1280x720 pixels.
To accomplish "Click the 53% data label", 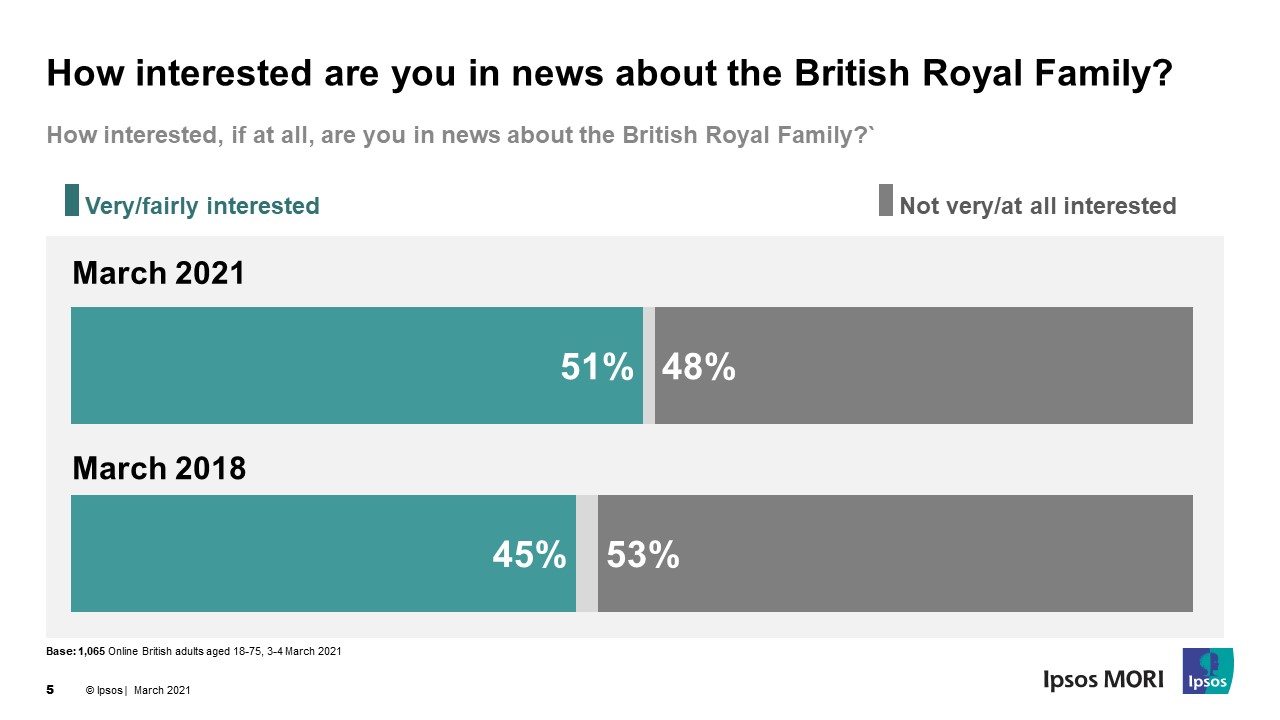I will [643, 554].
